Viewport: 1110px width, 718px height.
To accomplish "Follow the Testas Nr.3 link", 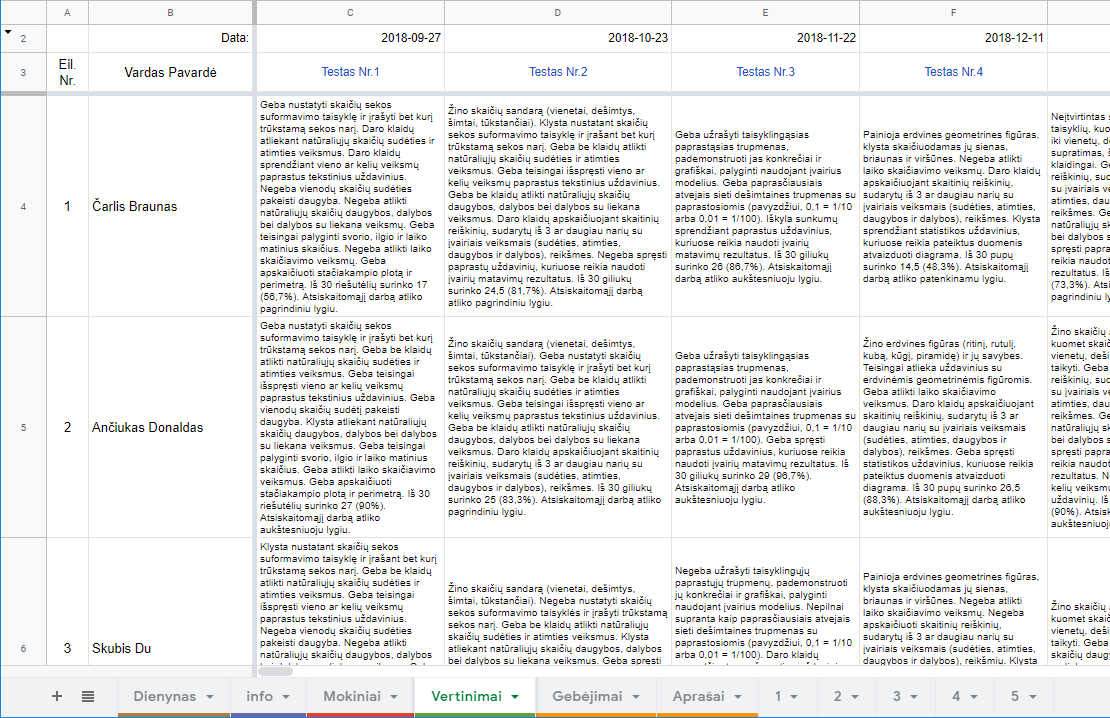I will pyautogui.click(x=765, y=72).
